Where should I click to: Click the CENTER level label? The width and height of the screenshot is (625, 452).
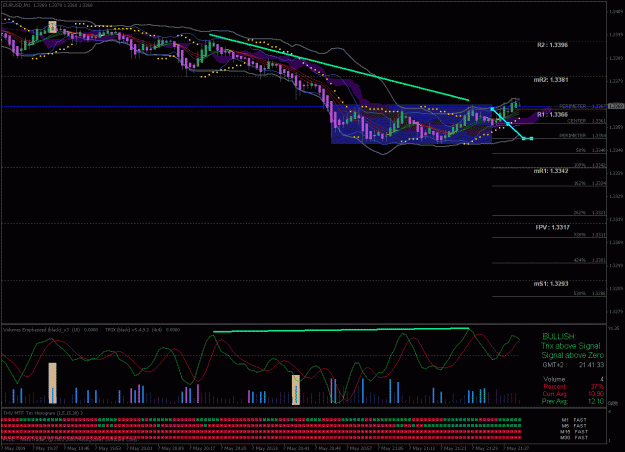coord(577,121)
